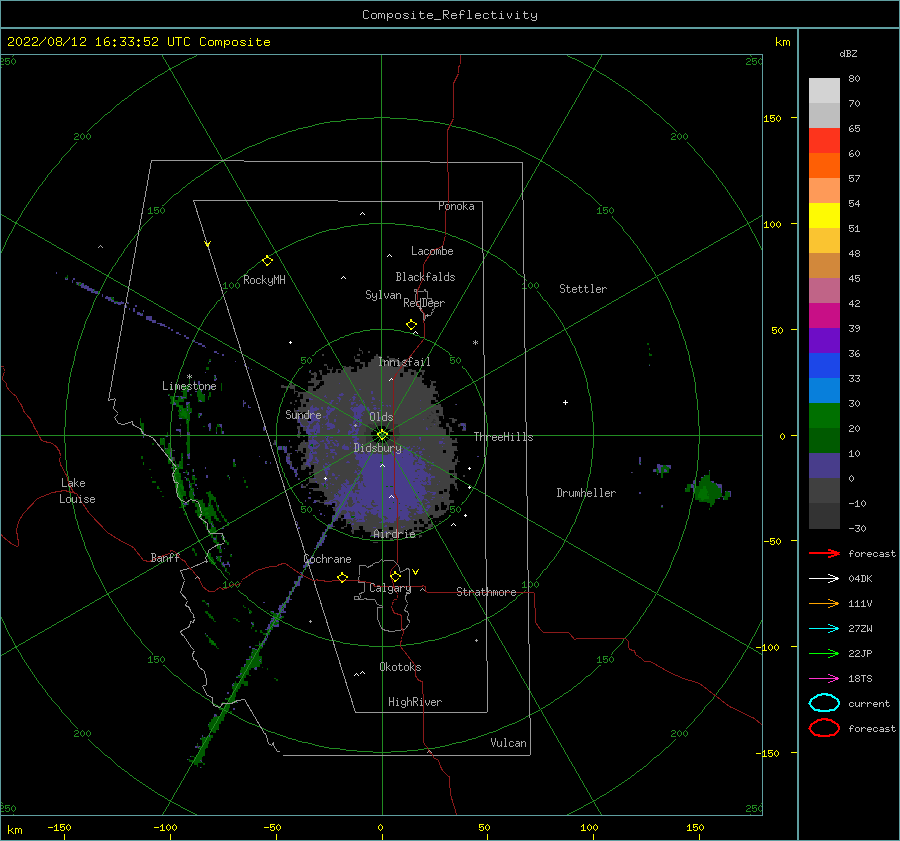Pick the green 22JP arrow legend entry
The width and height of the screenshot is (900, 841).
point(824,653)
